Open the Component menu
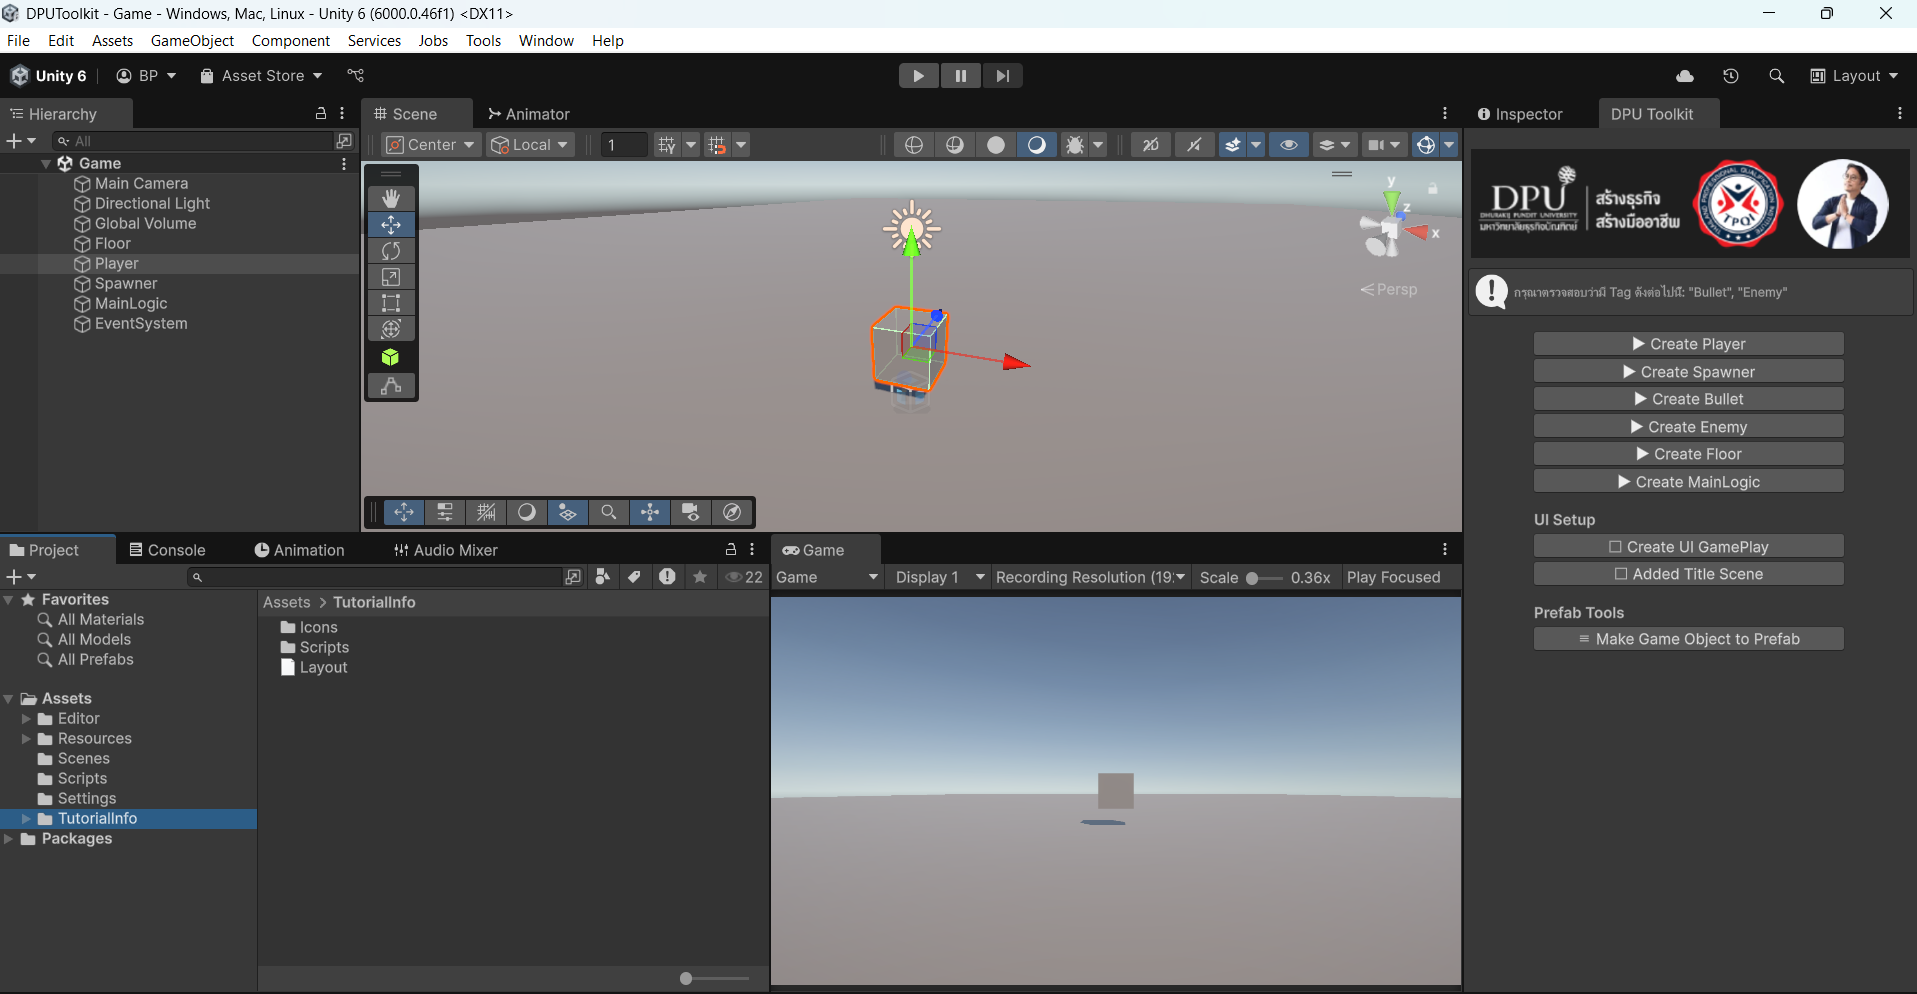The width and height of the screenshot is (1917, 994). 291,40
